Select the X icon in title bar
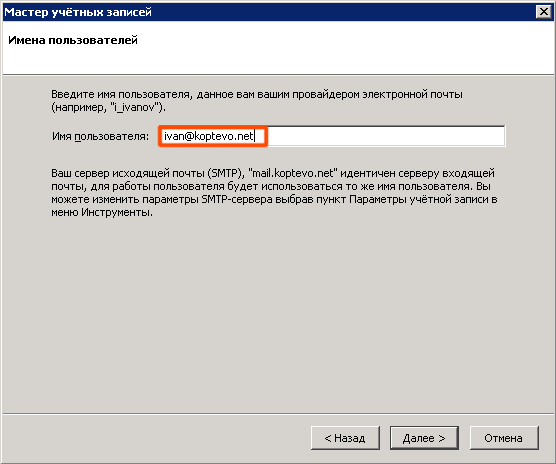The image size is (556, 464). click(x=544, y=12)
